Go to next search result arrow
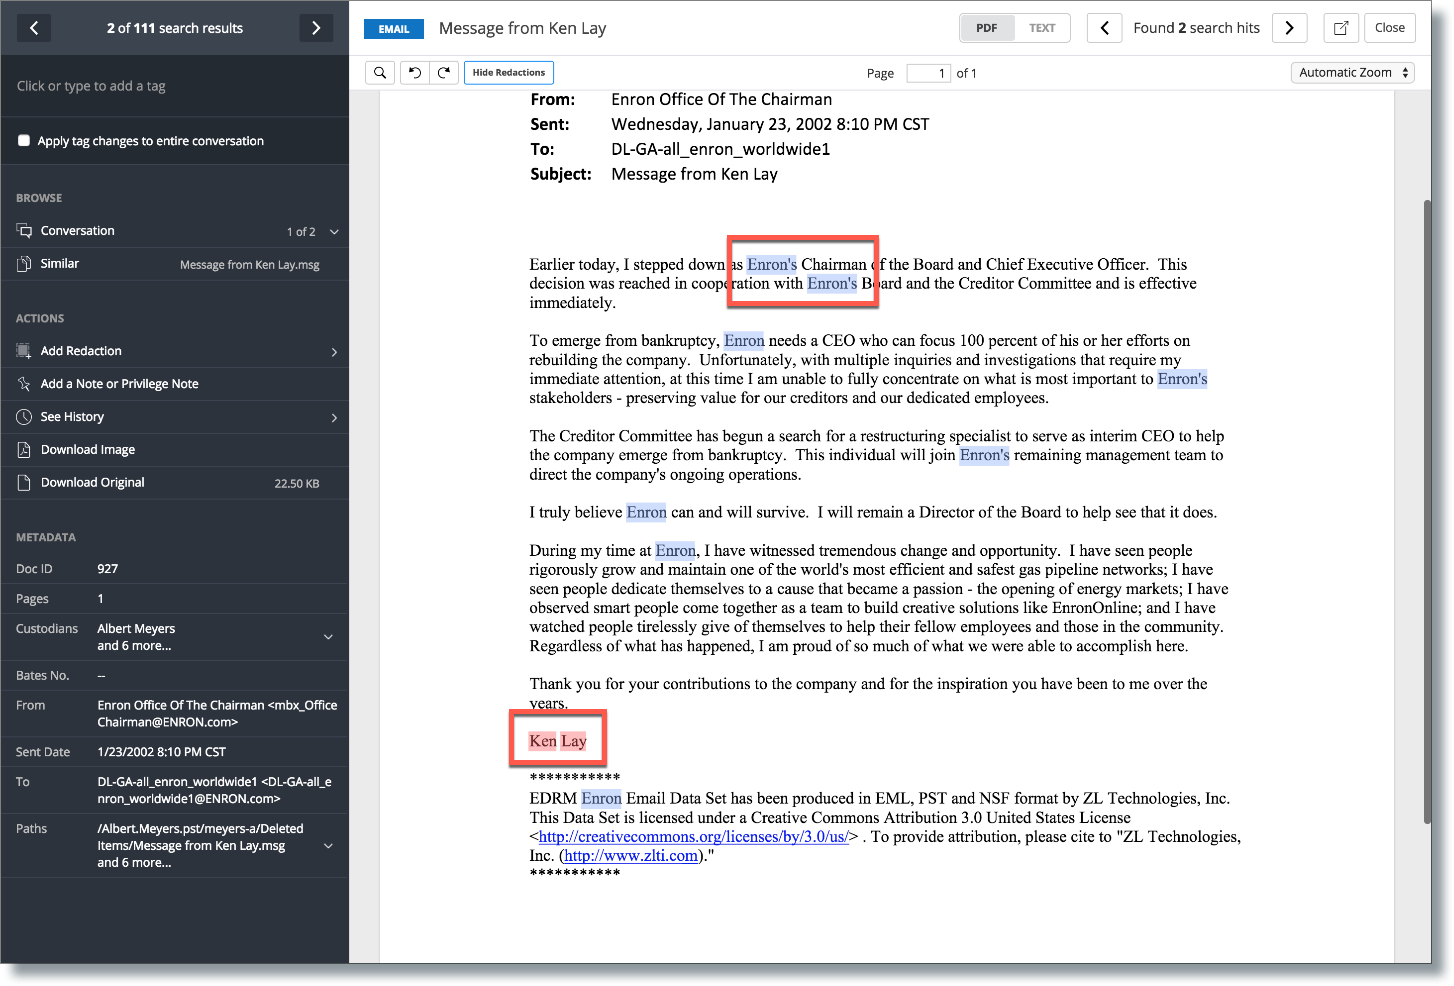The width and height of the screenshot is (1454, 986). [x=316, y=28]
